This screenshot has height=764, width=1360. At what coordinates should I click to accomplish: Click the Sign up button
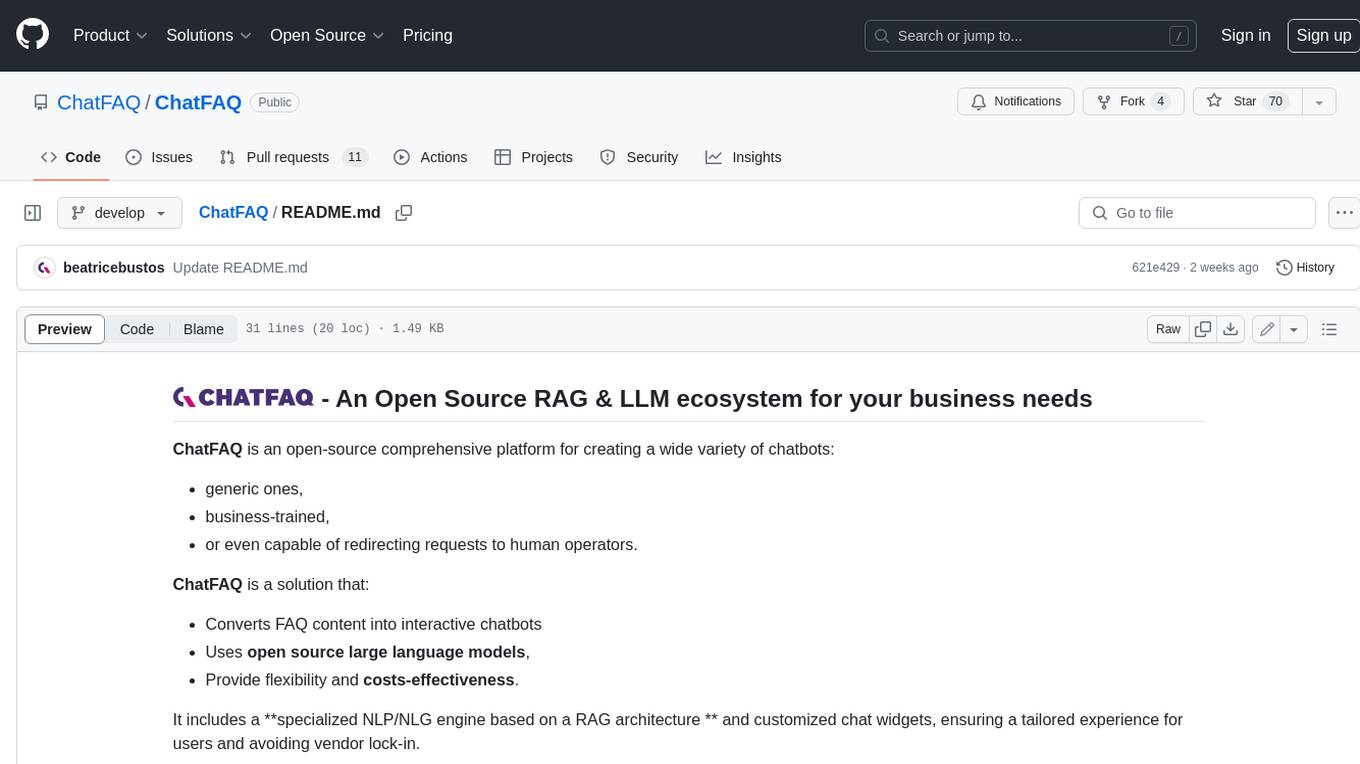tap(1323, 35)
